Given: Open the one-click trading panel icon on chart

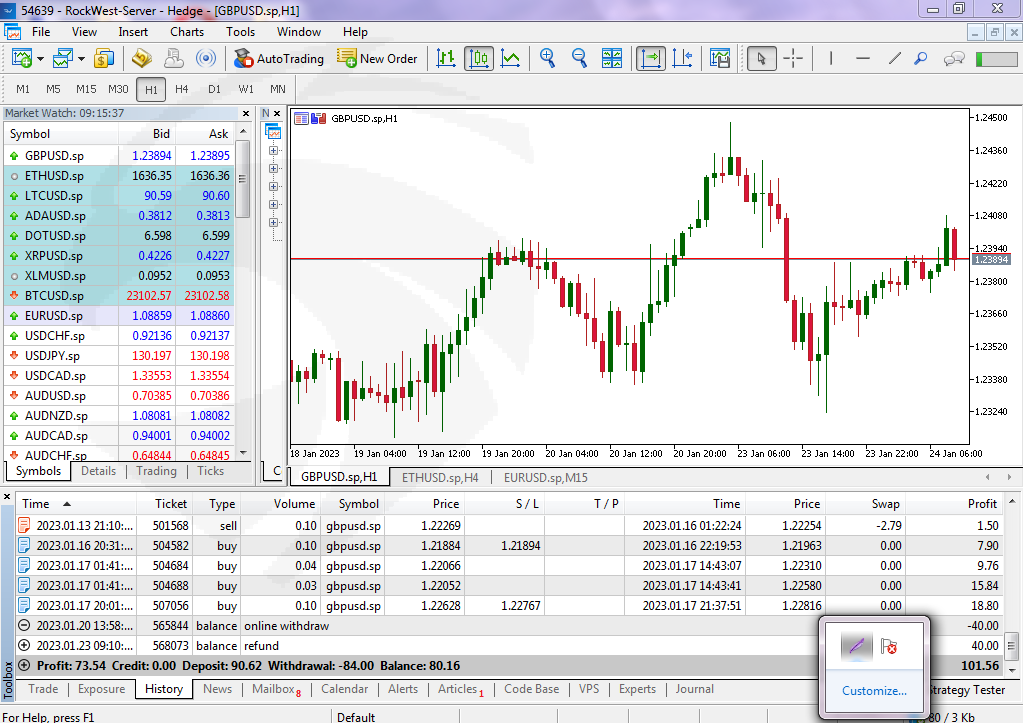Looking at the screenshot, I should point(302,118).
